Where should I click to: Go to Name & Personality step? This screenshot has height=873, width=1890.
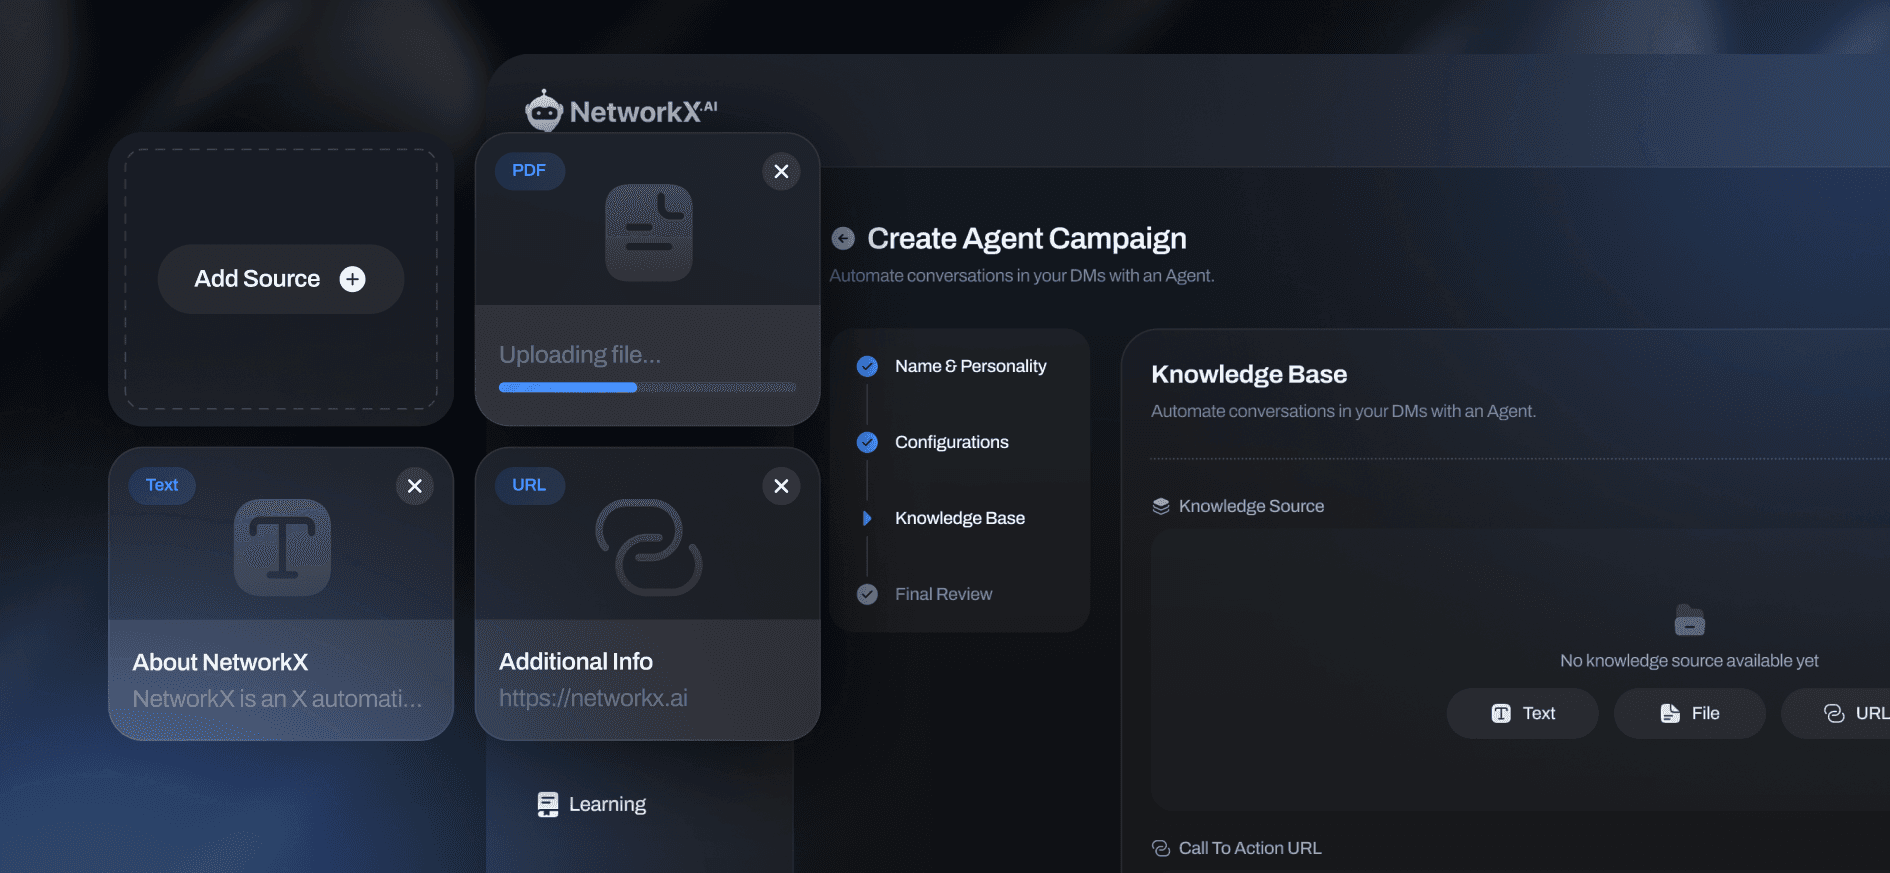(x=970, y=366)
